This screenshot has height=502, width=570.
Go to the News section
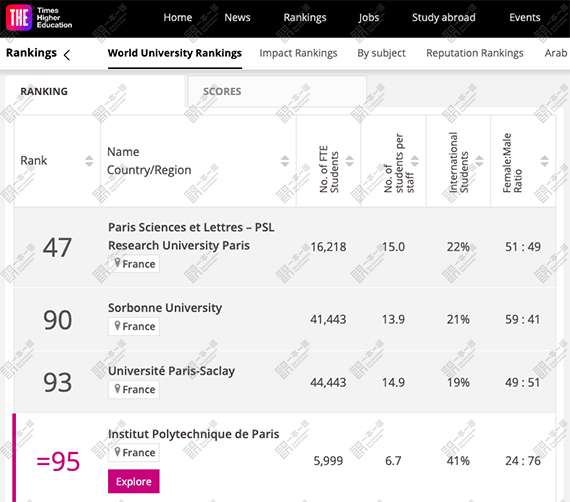pos(237,17)
